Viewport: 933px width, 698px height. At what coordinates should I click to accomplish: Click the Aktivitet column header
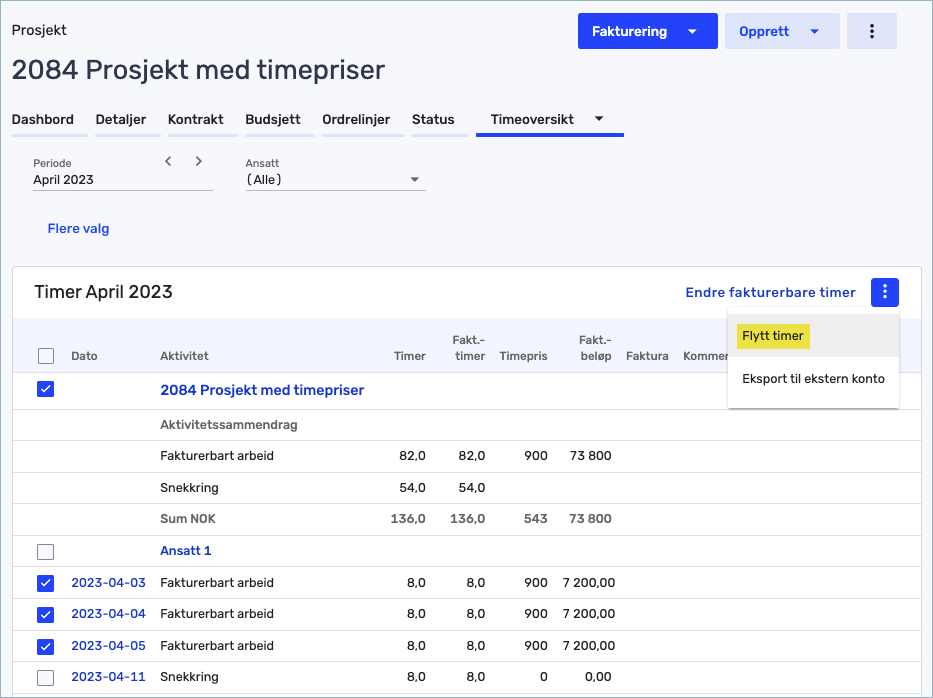tap(184, 356)
